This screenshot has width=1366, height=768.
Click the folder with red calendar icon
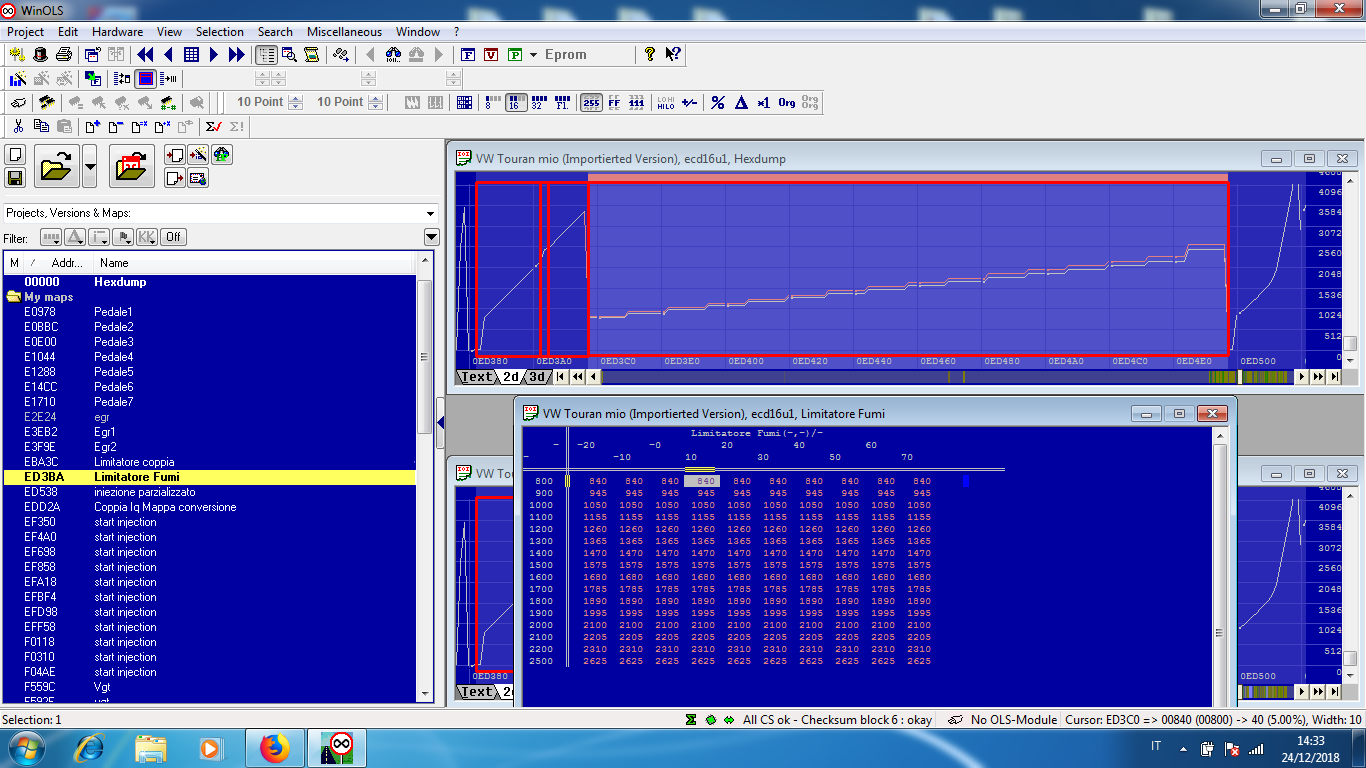132,166
